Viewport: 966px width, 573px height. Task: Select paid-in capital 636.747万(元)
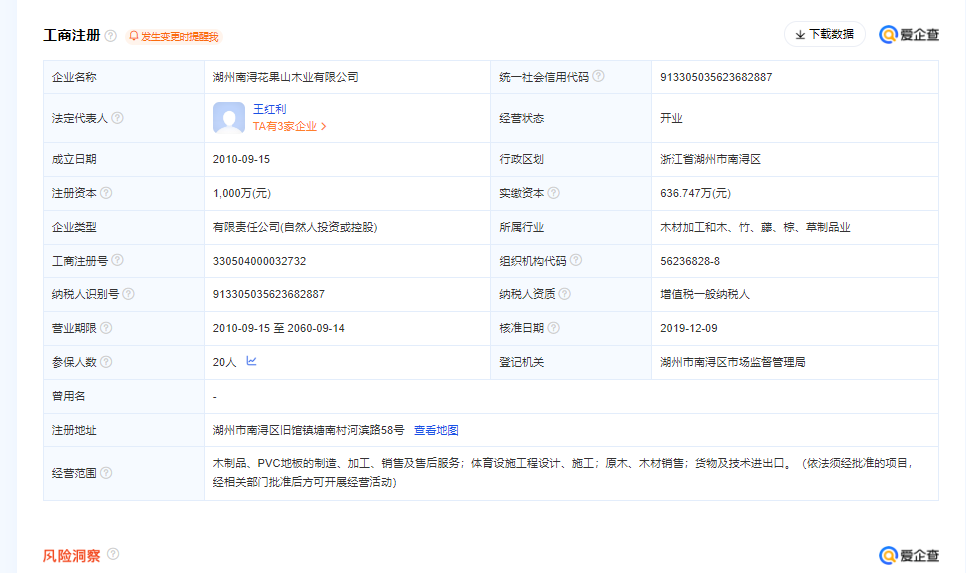point(695,193)
